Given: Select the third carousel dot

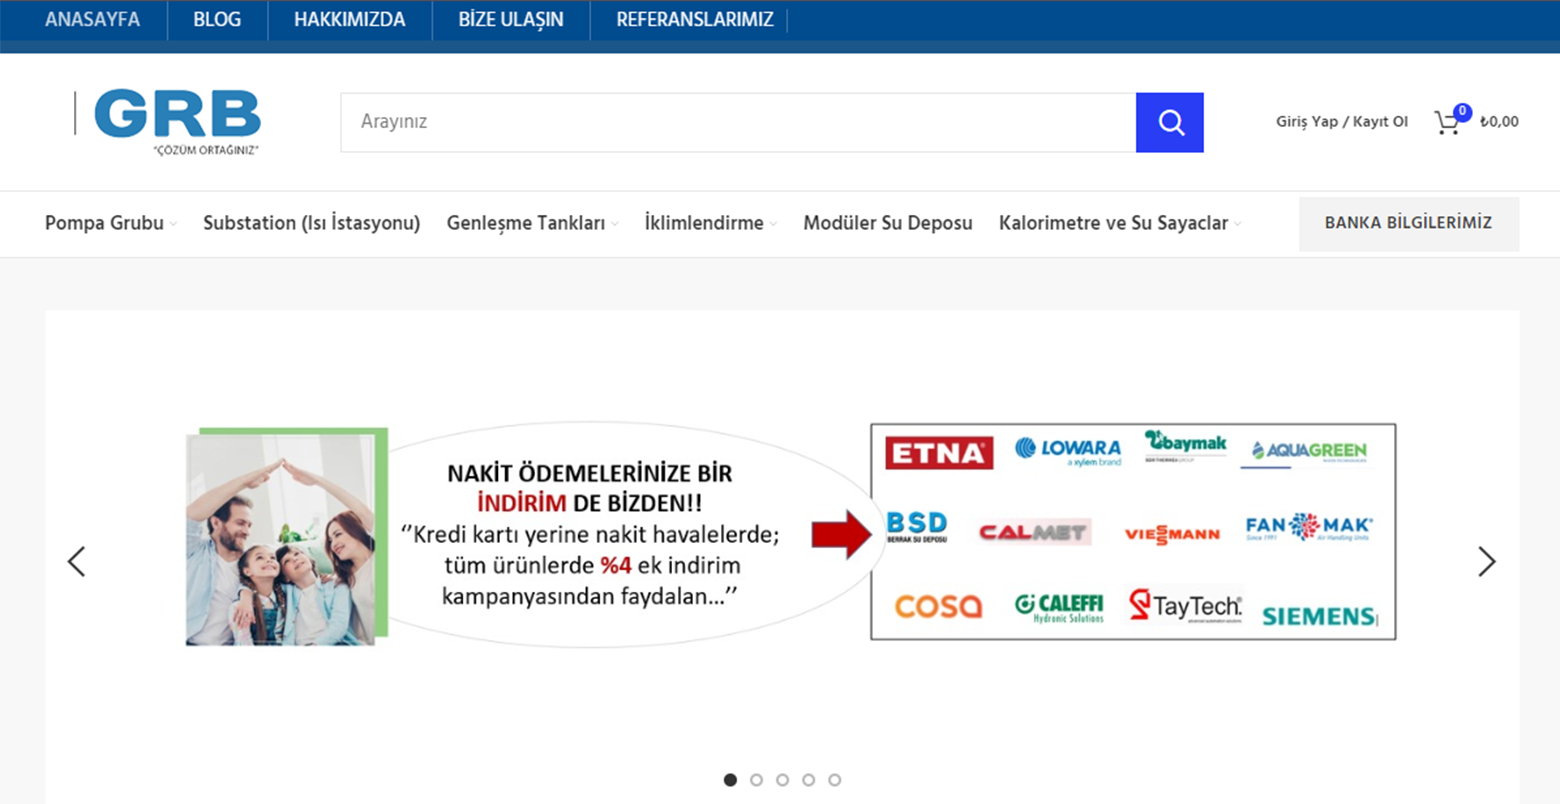Looking at the screenshot, I should click(782, 780).
